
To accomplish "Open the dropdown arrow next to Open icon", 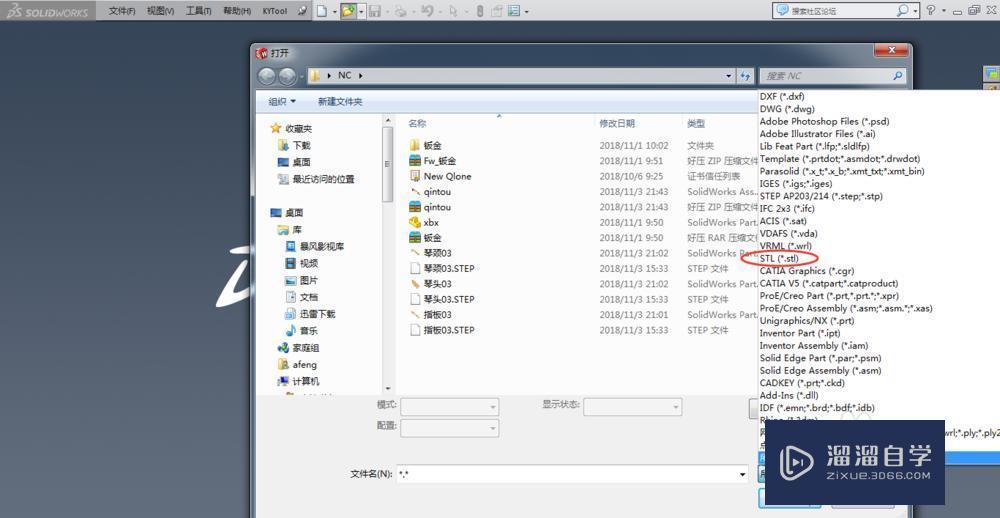I will tap(361, 11).
